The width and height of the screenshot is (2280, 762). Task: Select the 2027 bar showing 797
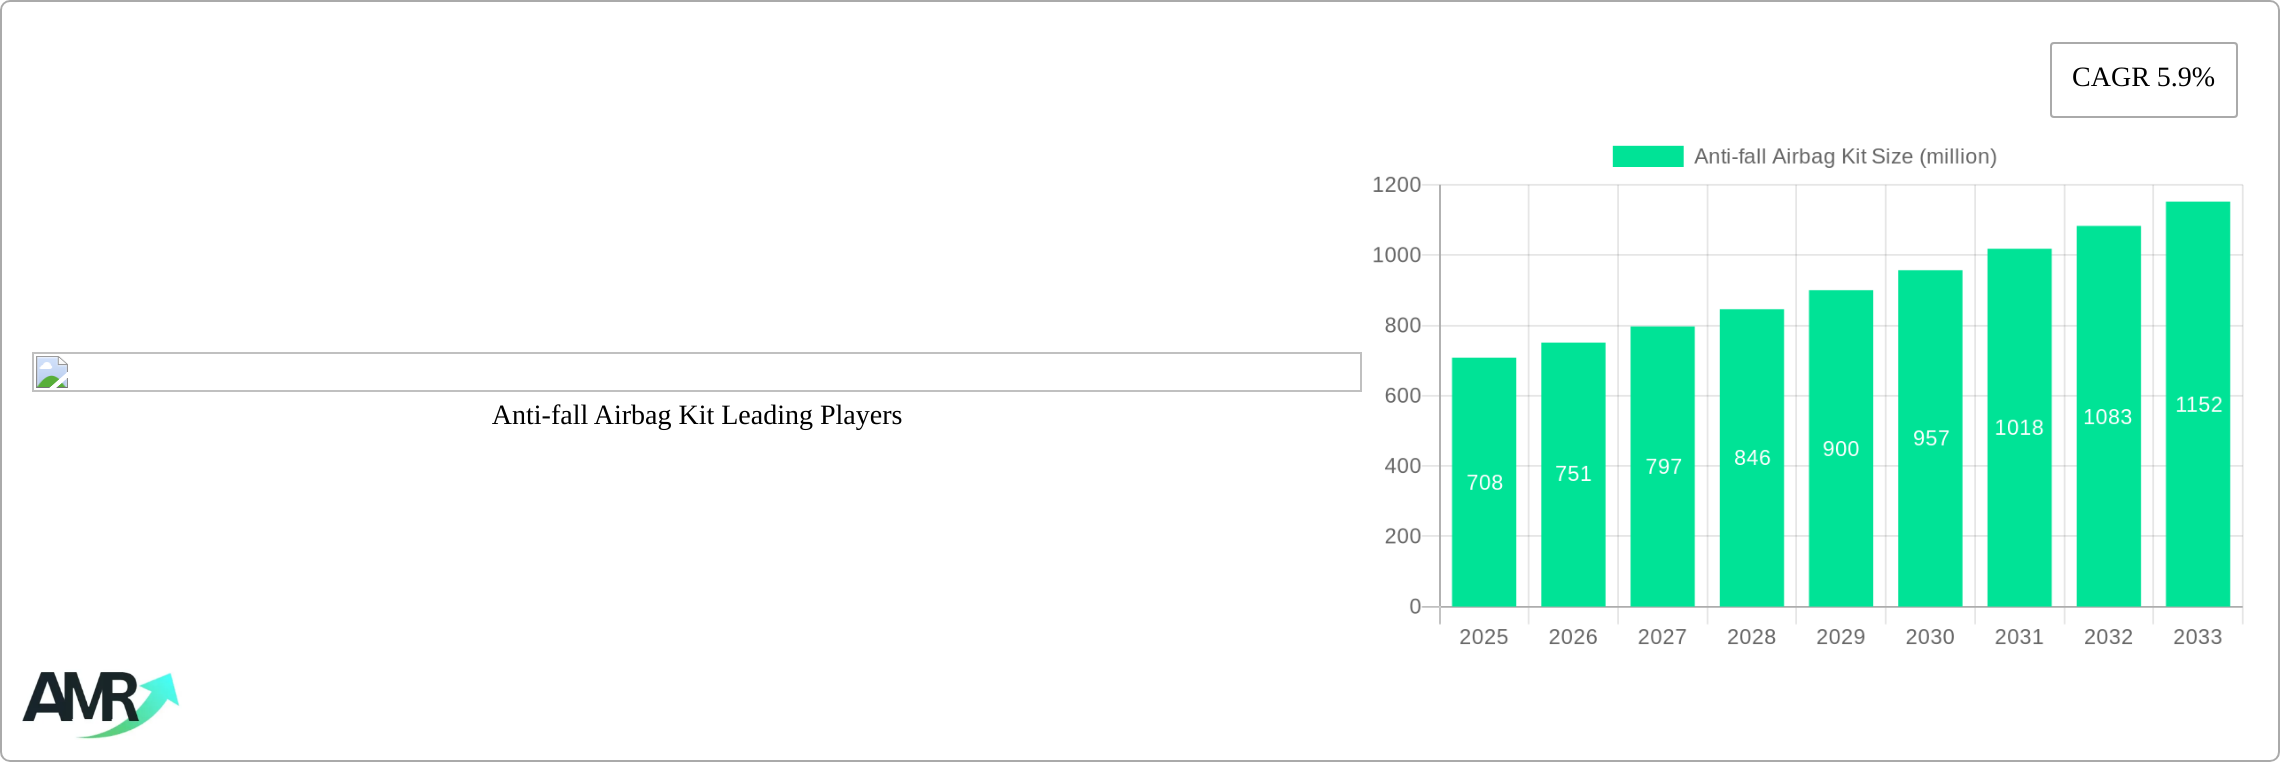(1662, 466)
